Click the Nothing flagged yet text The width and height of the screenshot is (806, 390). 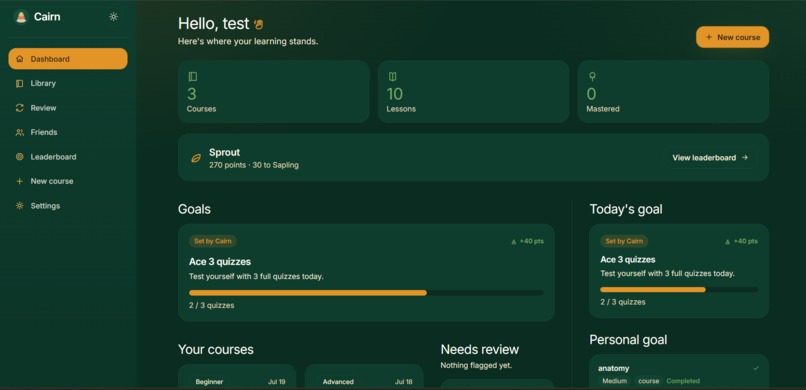pyautogui.click(x=476, y=366)
